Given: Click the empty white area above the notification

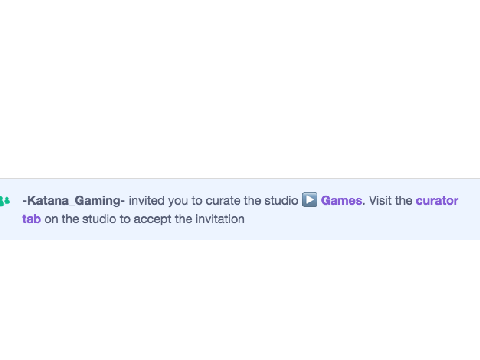Looking at the screenshot, I should [x=240, y=89].
